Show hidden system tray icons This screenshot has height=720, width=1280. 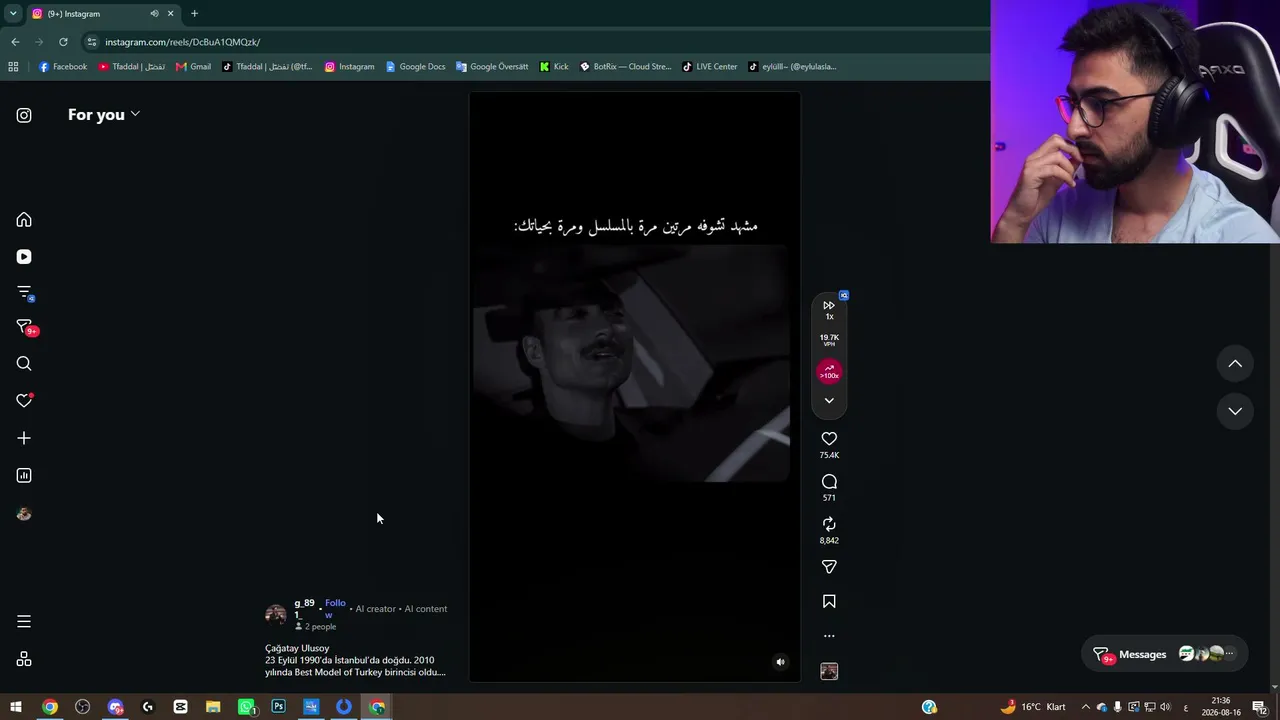point(1086,707)
